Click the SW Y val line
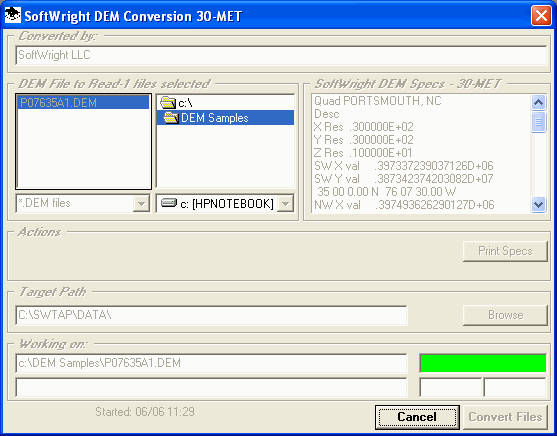The width and height of the screenshot is (557, 436). click(x=404, y=179)
